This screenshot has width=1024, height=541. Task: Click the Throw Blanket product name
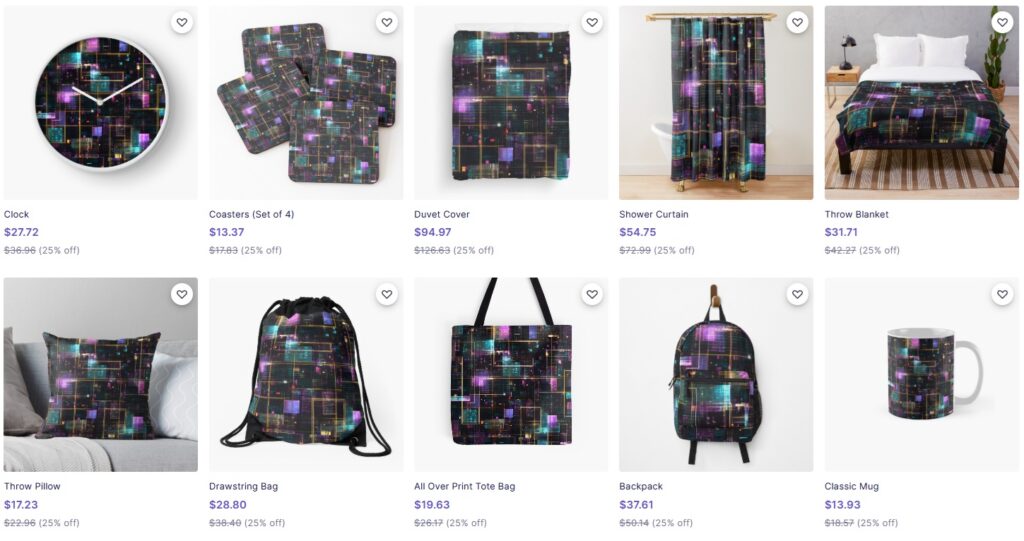click(856, 214)
